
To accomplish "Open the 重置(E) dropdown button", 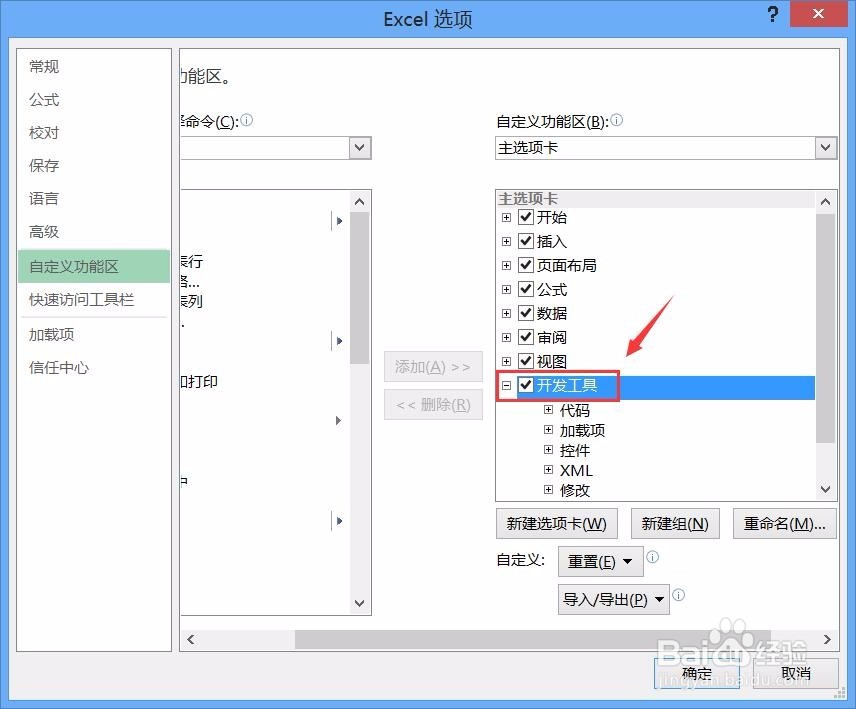I will [601, 562].
